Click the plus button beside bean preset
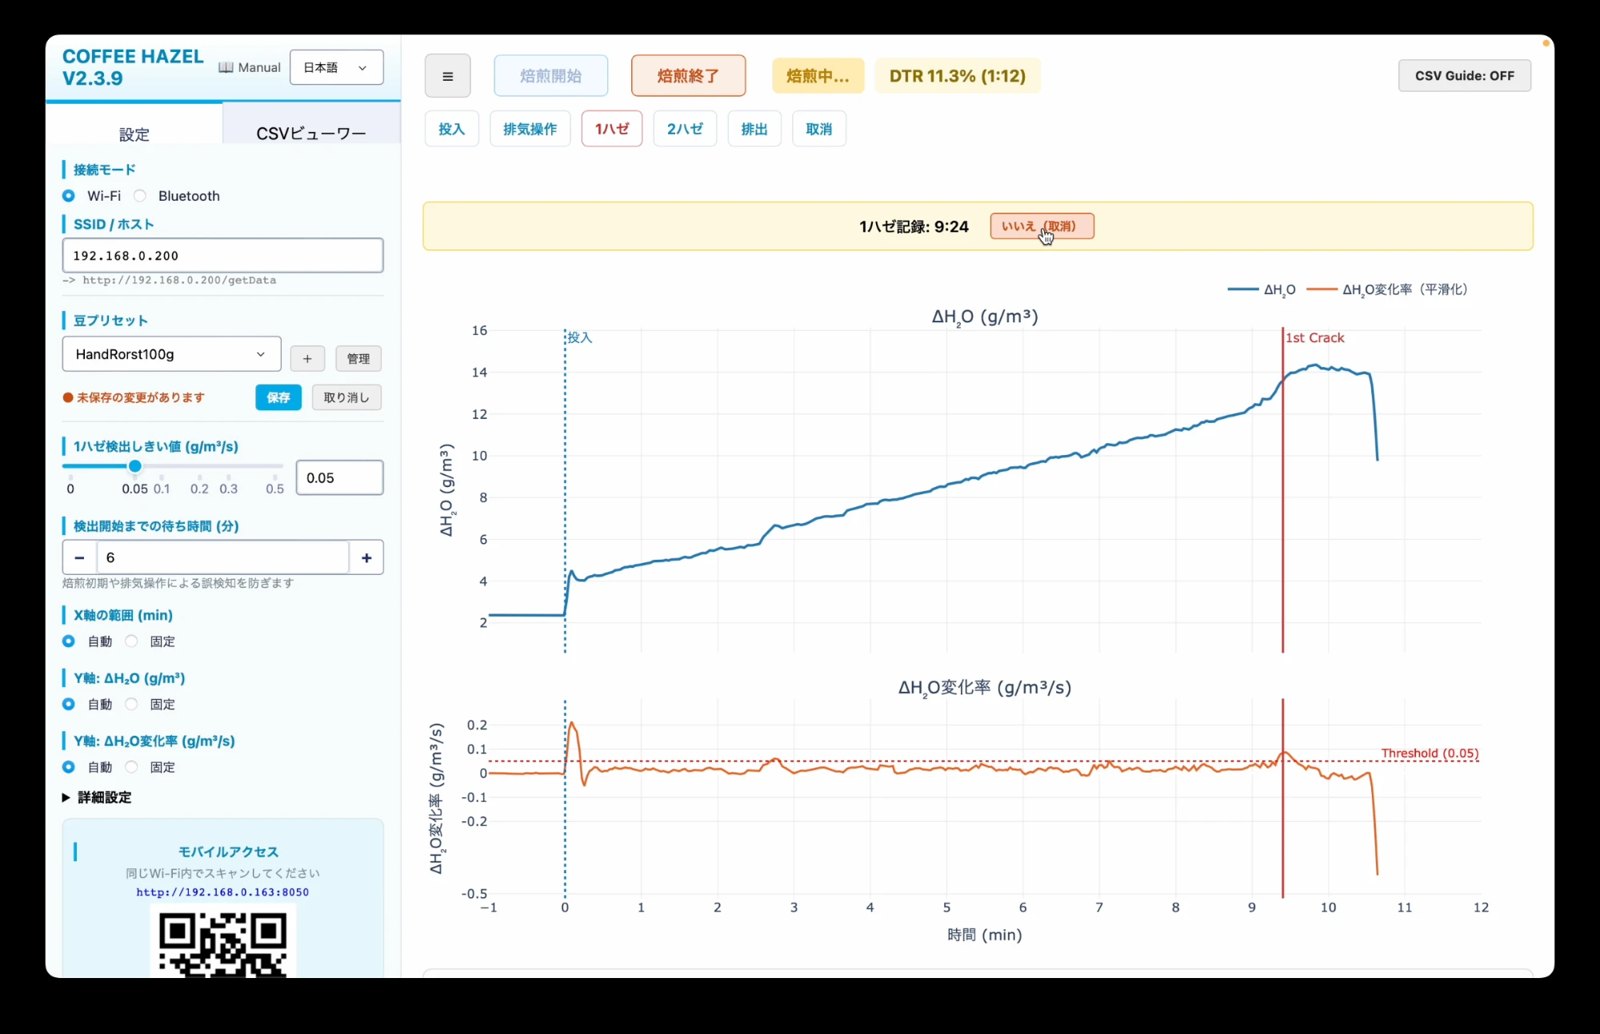The height and width of the screenshot is (1034, 1600). [307, 358]
